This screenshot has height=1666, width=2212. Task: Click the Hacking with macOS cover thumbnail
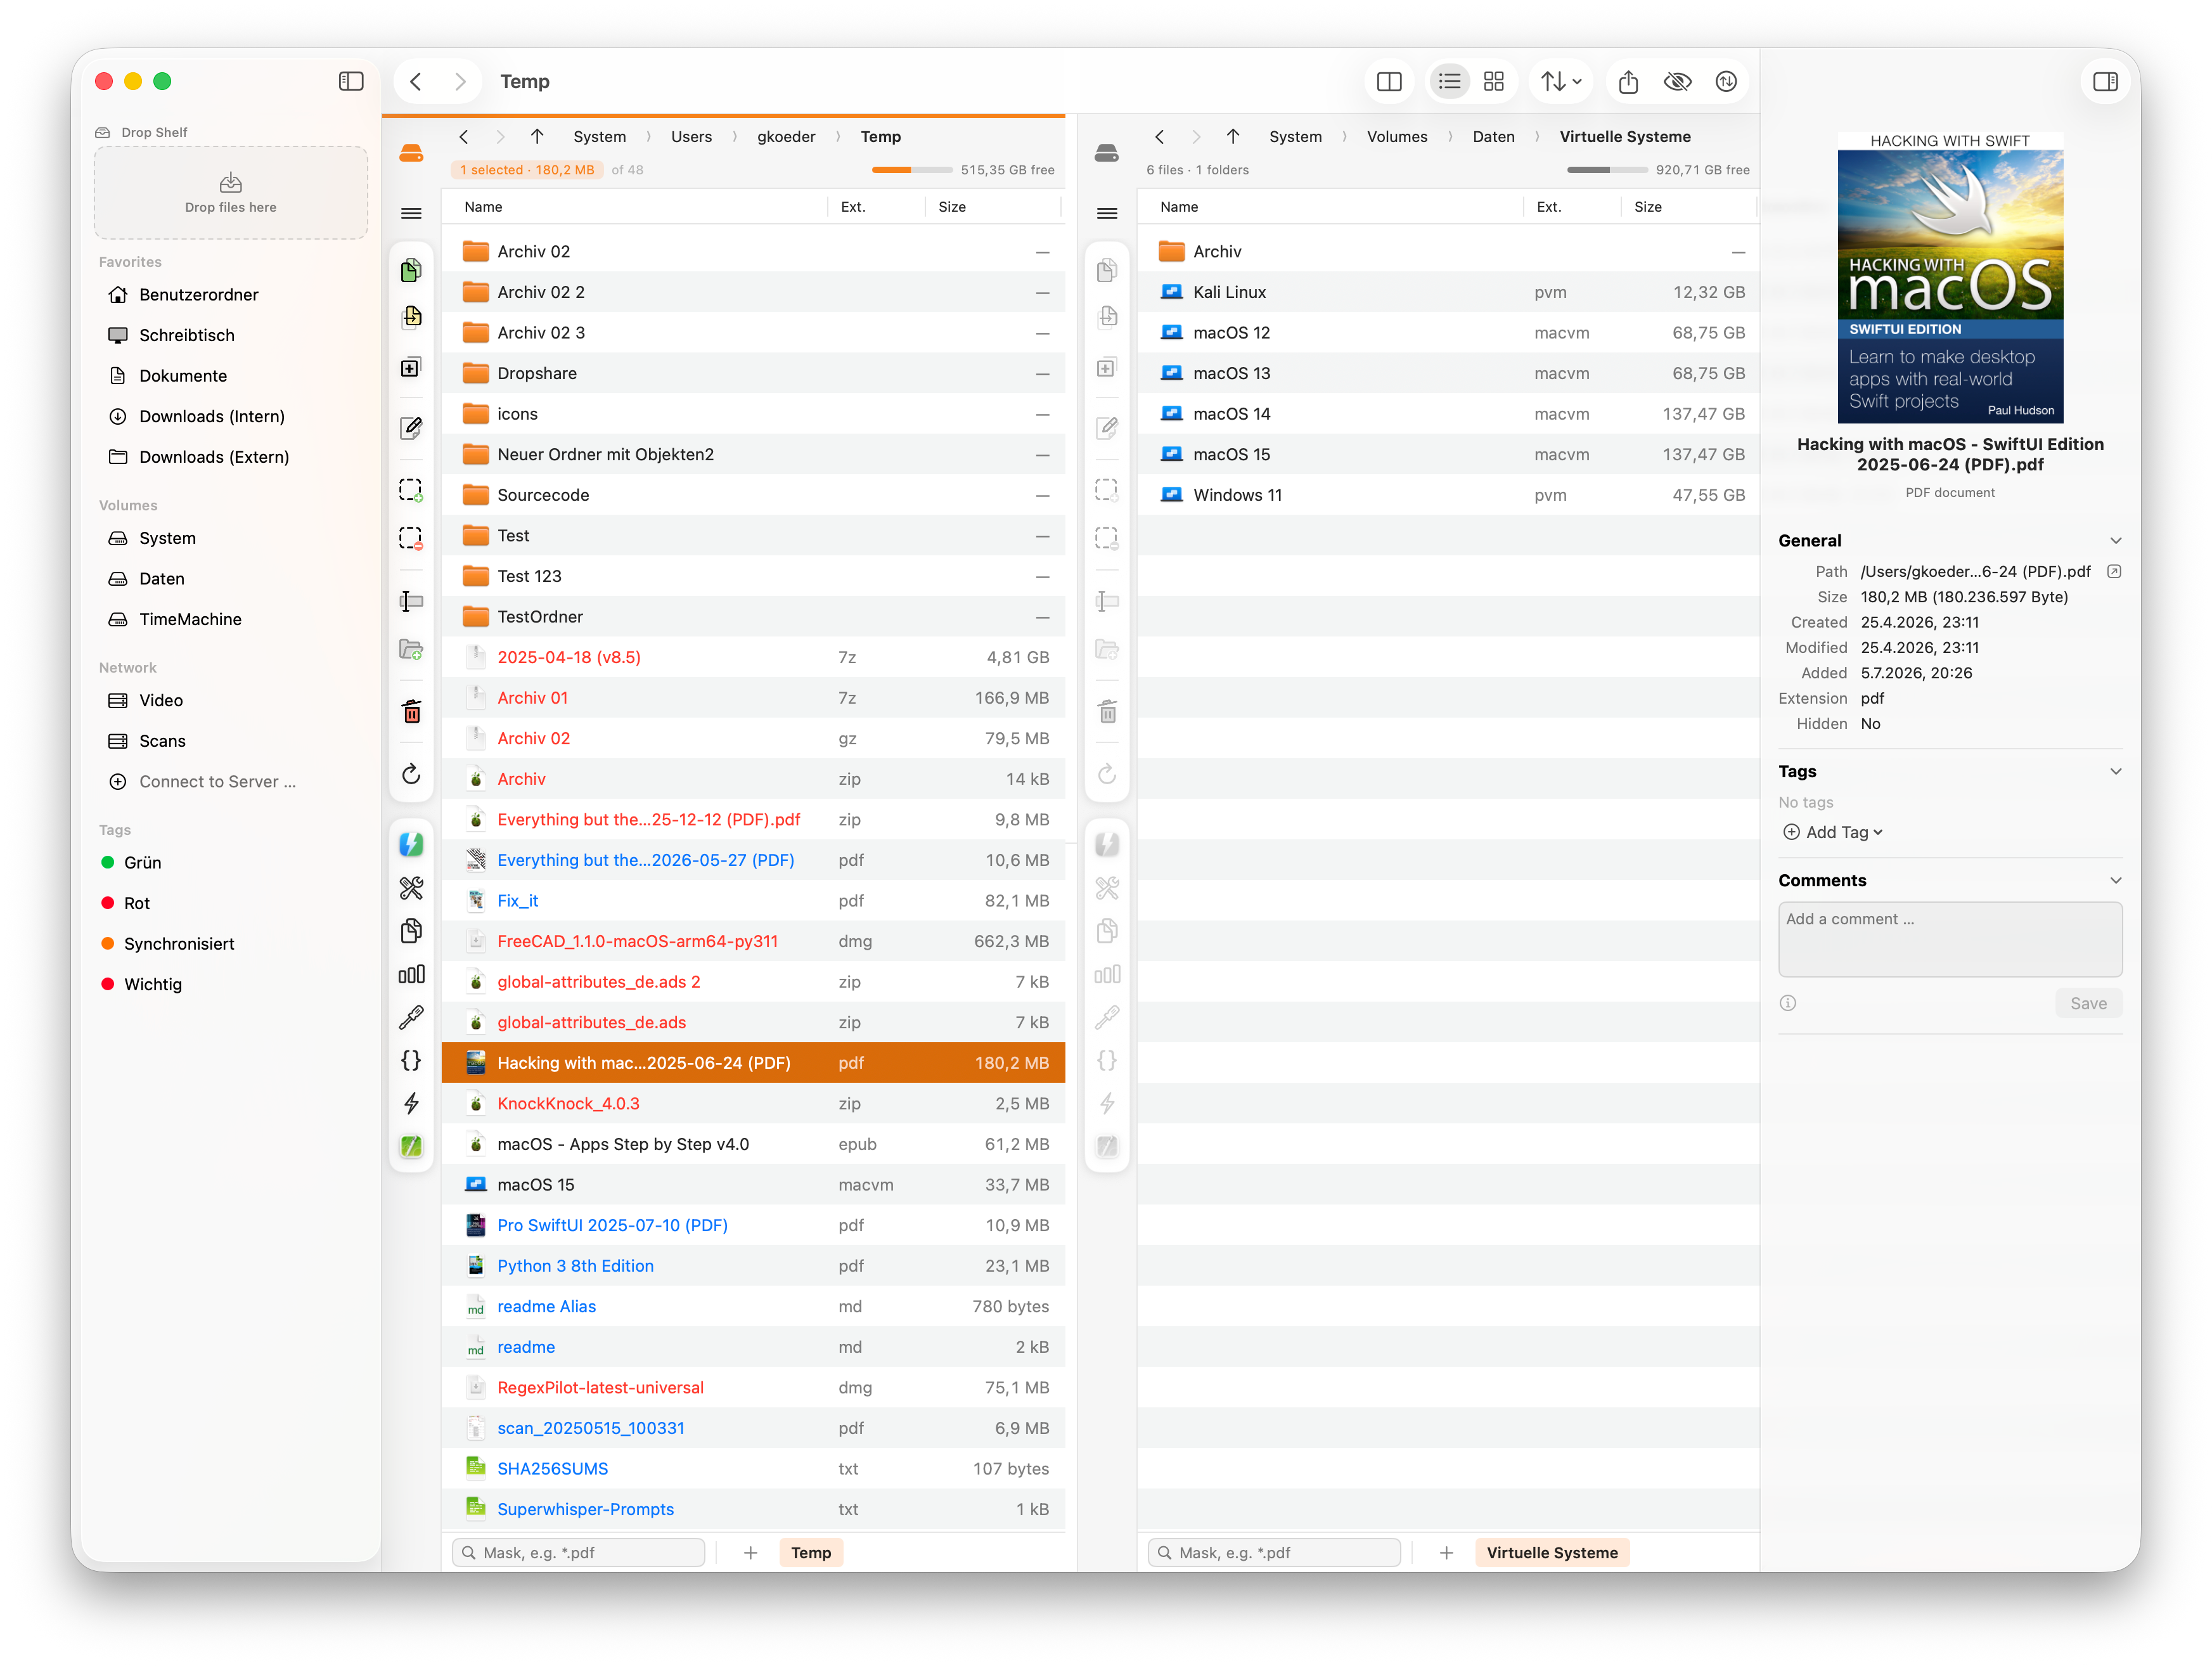point(1950,277)
